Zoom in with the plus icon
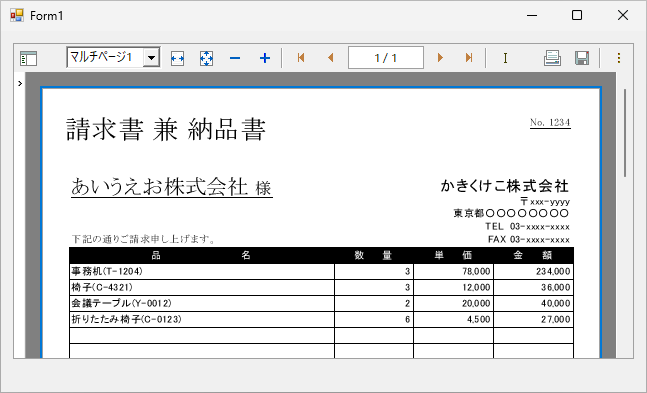The width and height of the screenshot is (647, 393). click(265, 58)
